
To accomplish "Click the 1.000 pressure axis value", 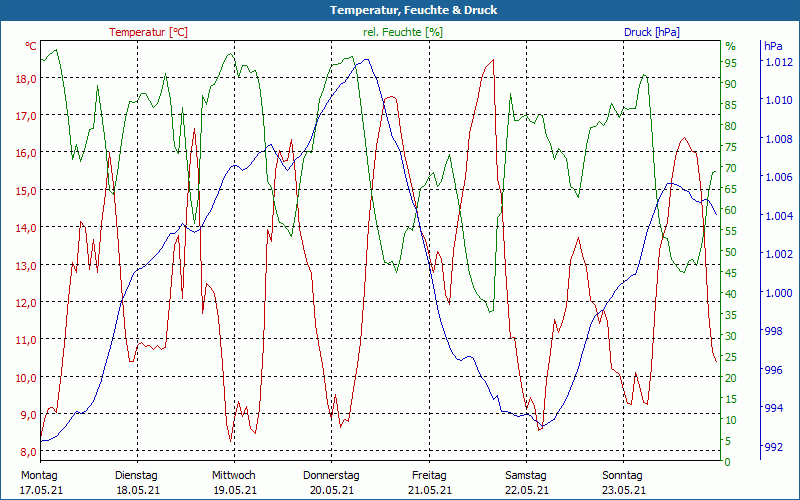I will (778, 293).
